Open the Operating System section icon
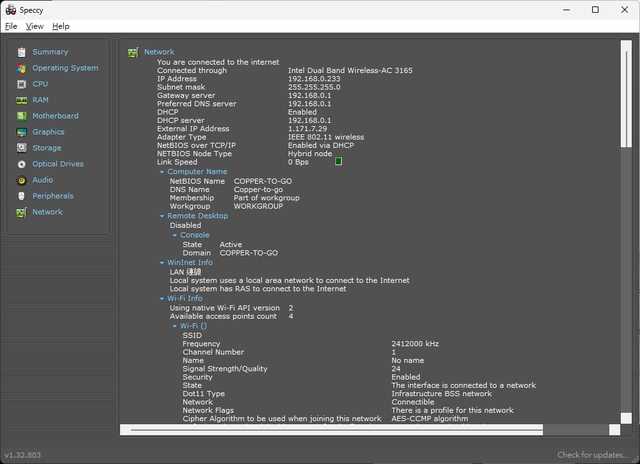 [21, 68]
